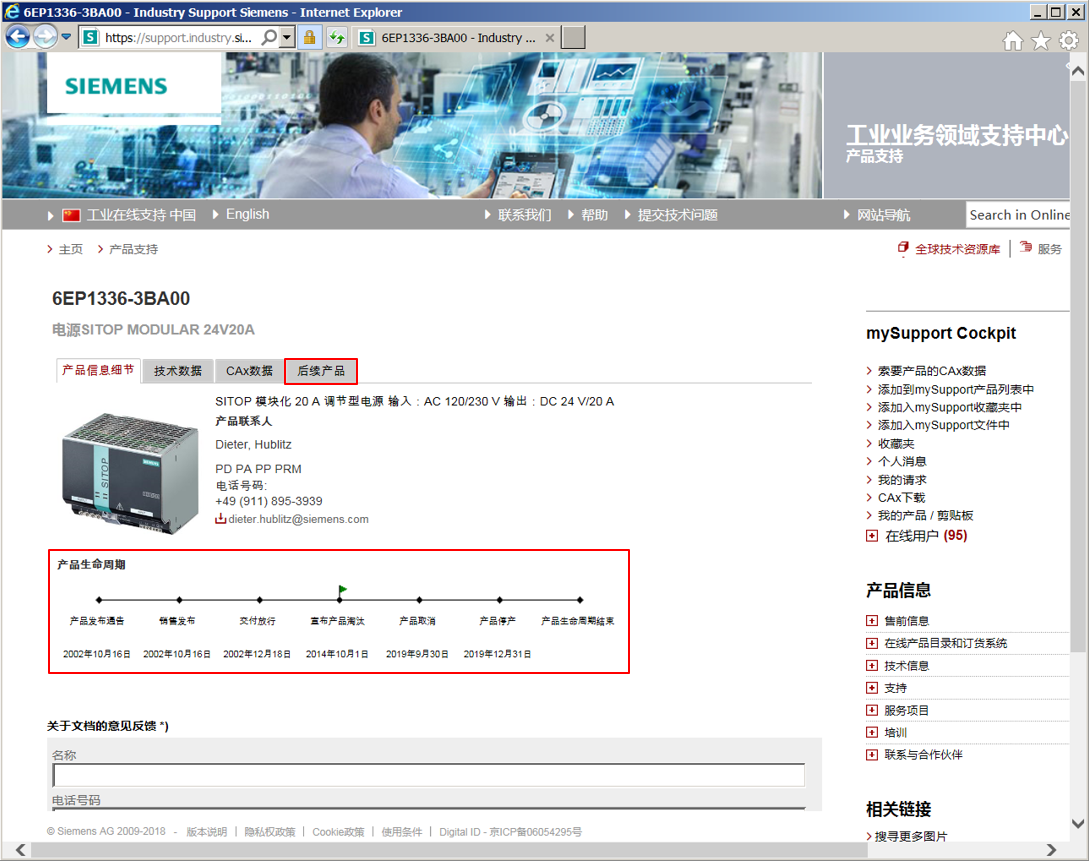Screen dimensions: 1089x861
Task: Switch to the 后续产品 tab
Action: (x=321, y=371)
